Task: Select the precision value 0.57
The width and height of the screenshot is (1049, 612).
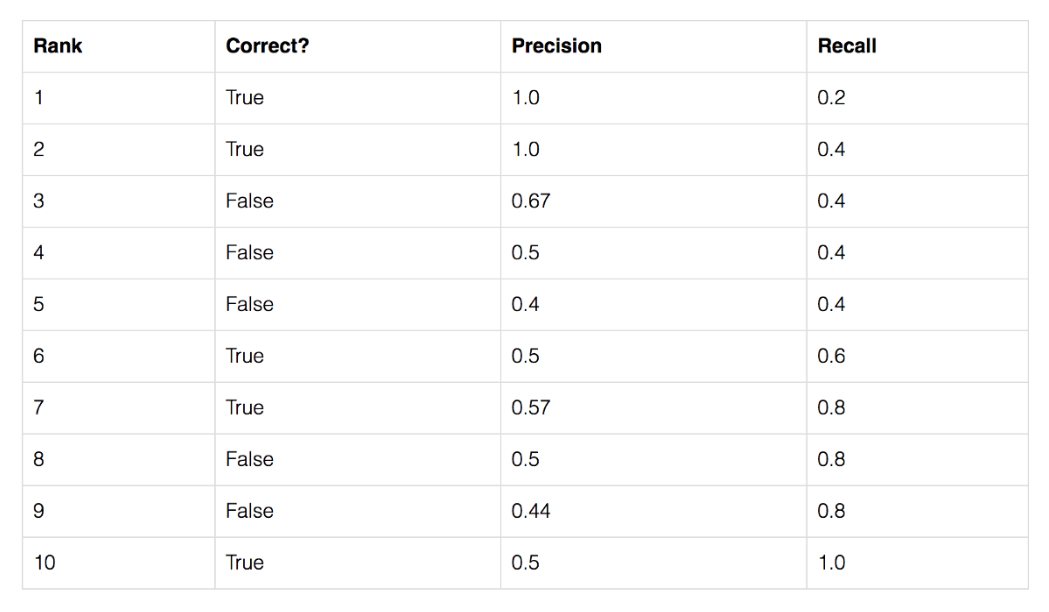Action: pos(530,408)
